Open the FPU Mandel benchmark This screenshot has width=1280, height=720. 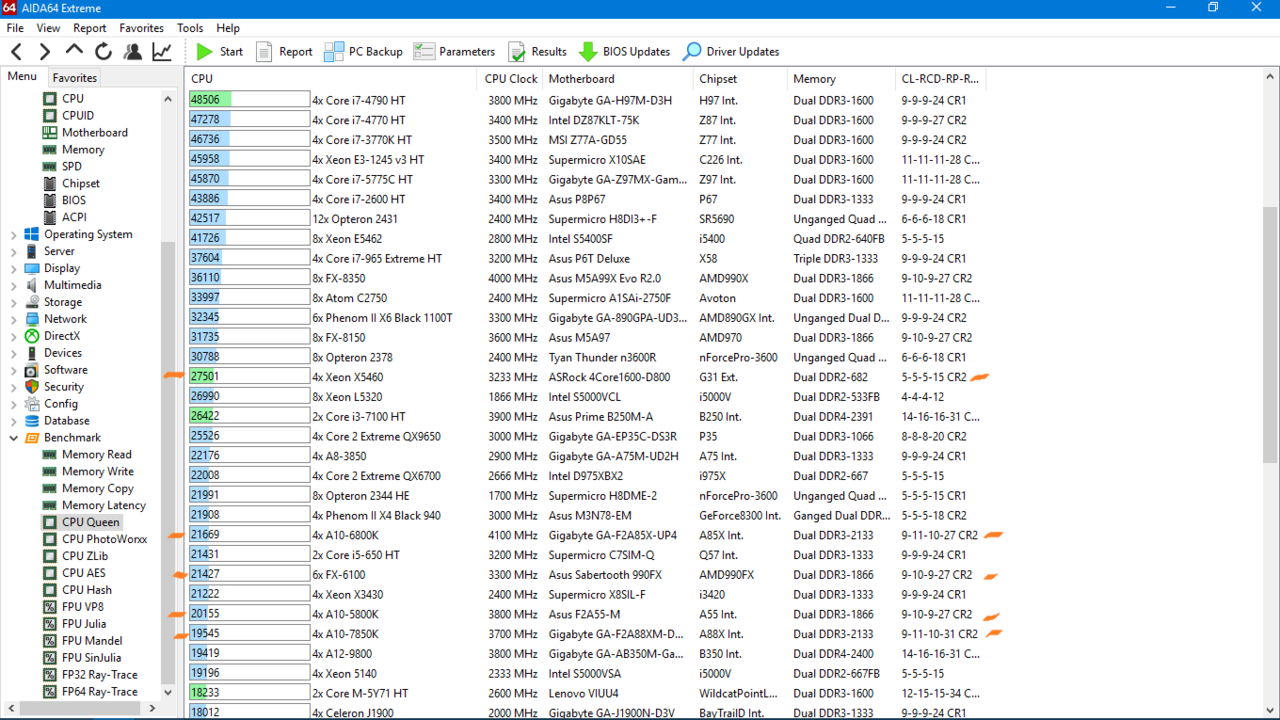(92, 642)
